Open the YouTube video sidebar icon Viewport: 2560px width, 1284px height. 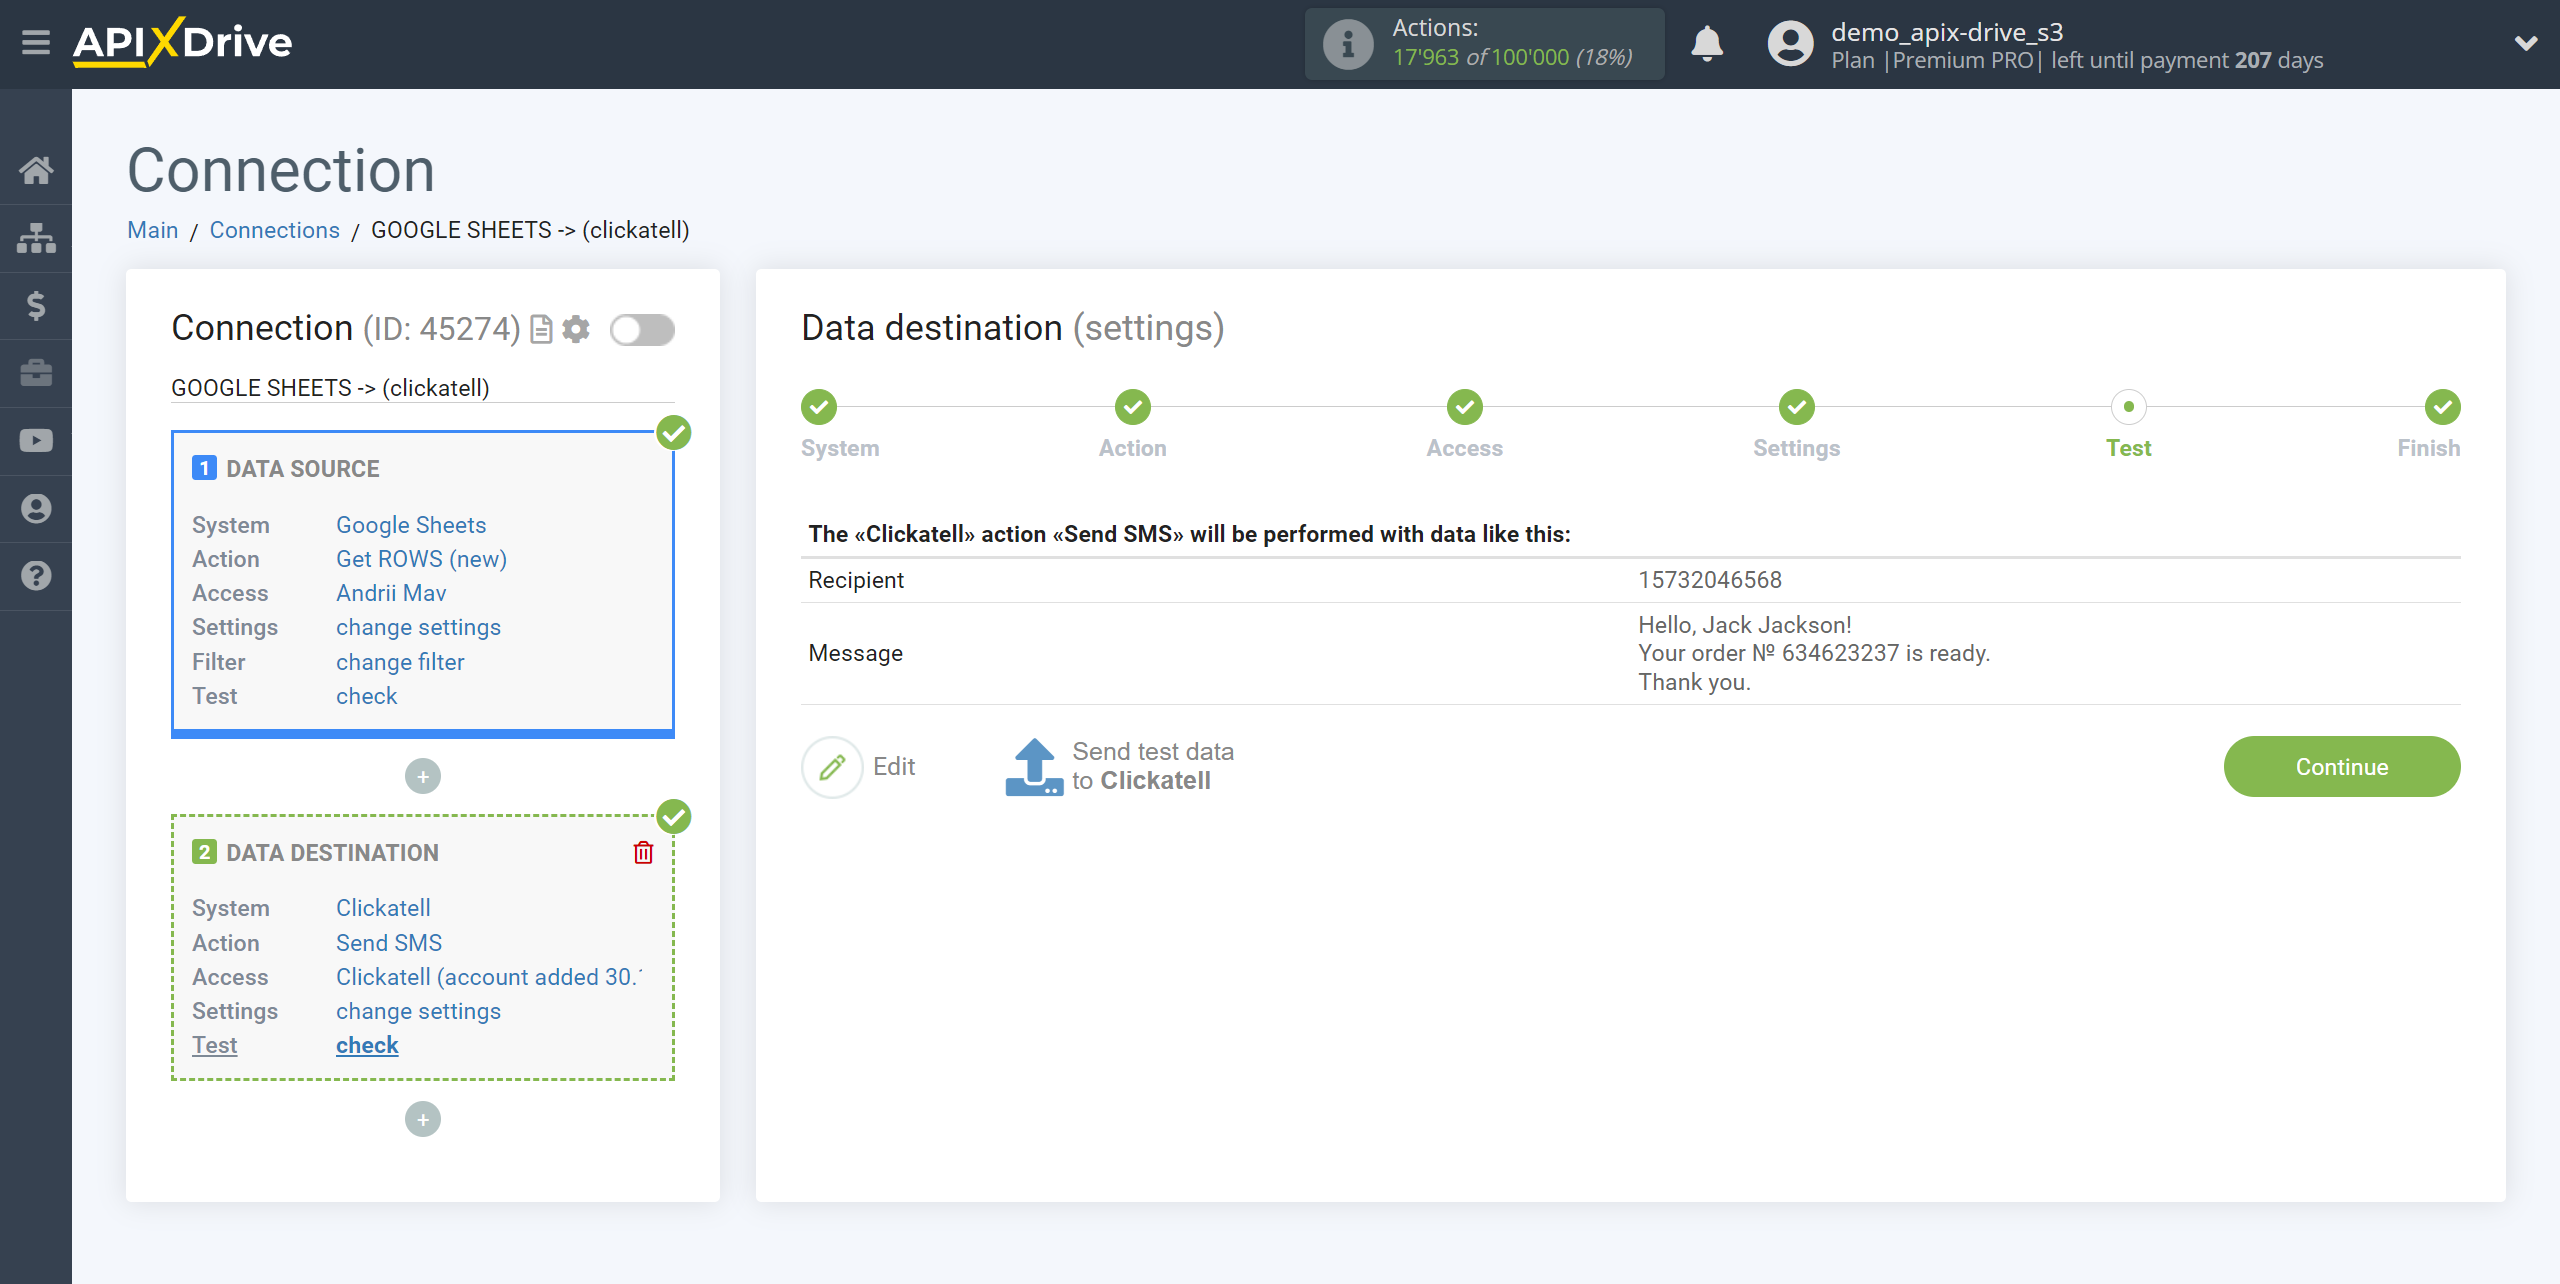coord(36,441)
